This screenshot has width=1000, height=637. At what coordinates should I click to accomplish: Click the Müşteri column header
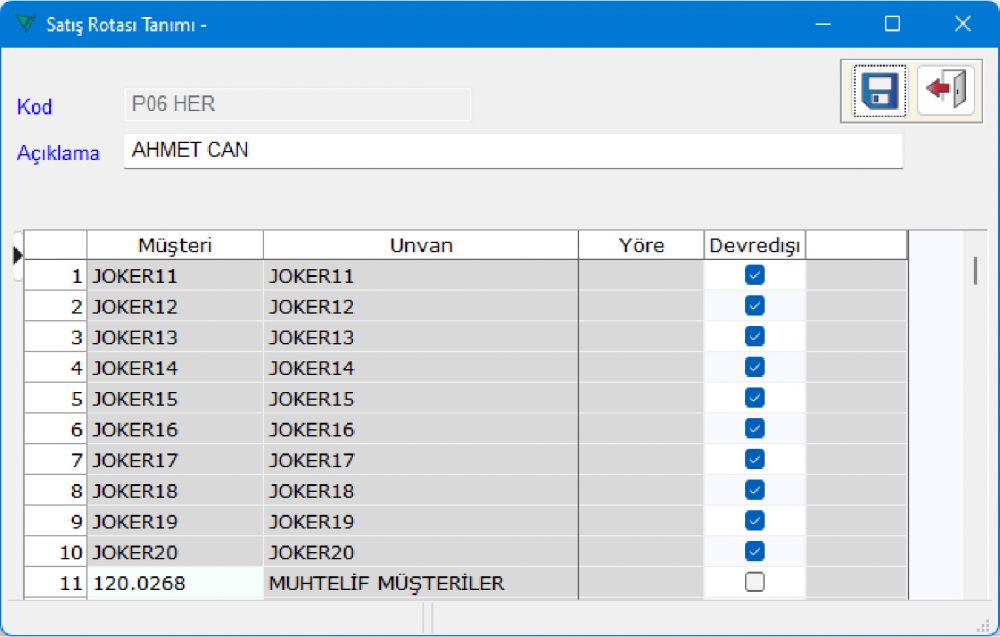click(x=175, y=245)
